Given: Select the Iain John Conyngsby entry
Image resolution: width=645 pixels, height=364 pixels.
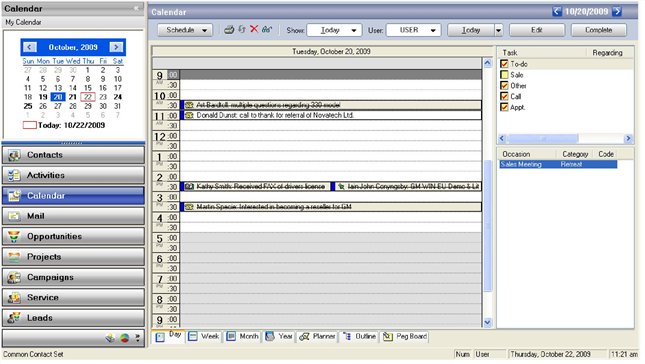Looking at the screenshot, I should (x=406, y=187).
